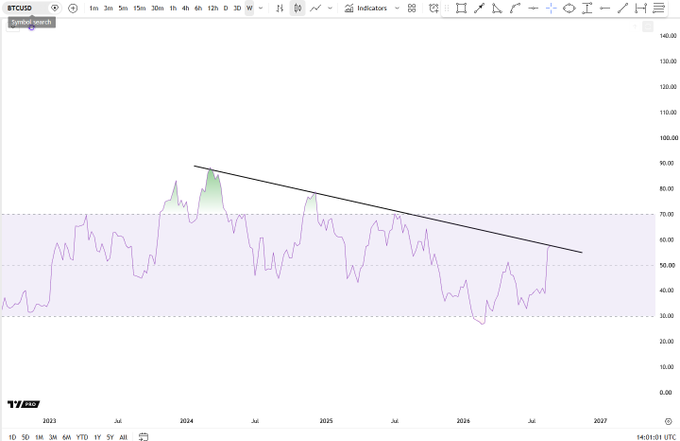
Task: Set range to 5Y
Action: pos(110,437)
